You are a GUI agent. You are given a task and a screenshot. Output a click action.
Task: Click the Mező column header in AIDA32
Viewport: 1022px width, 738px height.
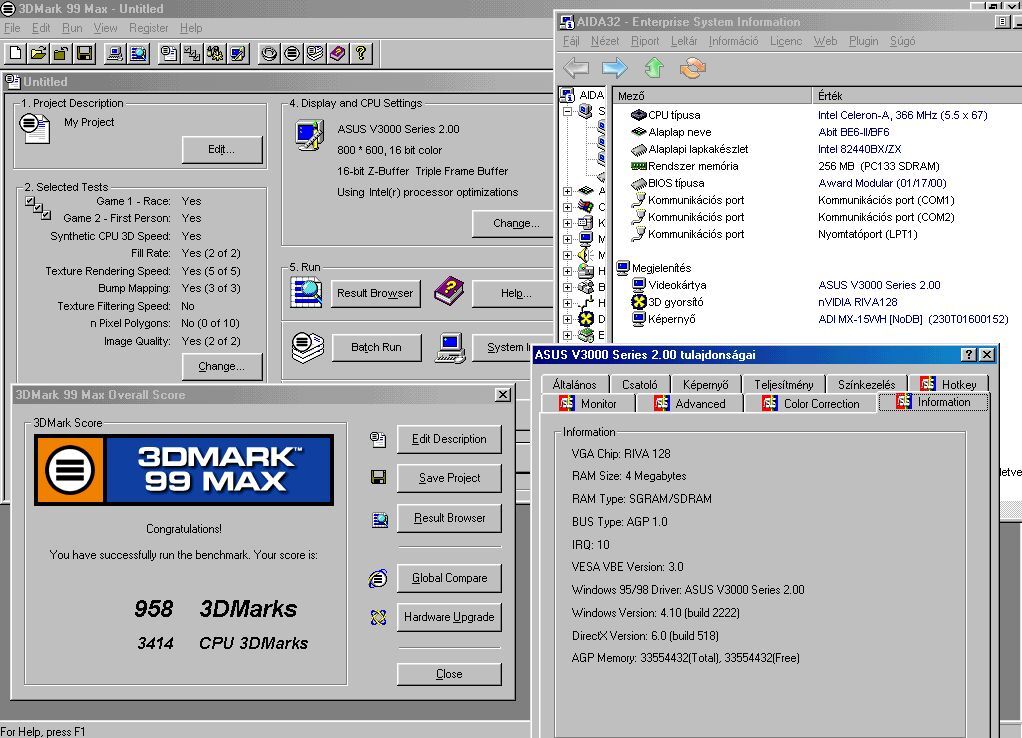[x=712, y=96]
